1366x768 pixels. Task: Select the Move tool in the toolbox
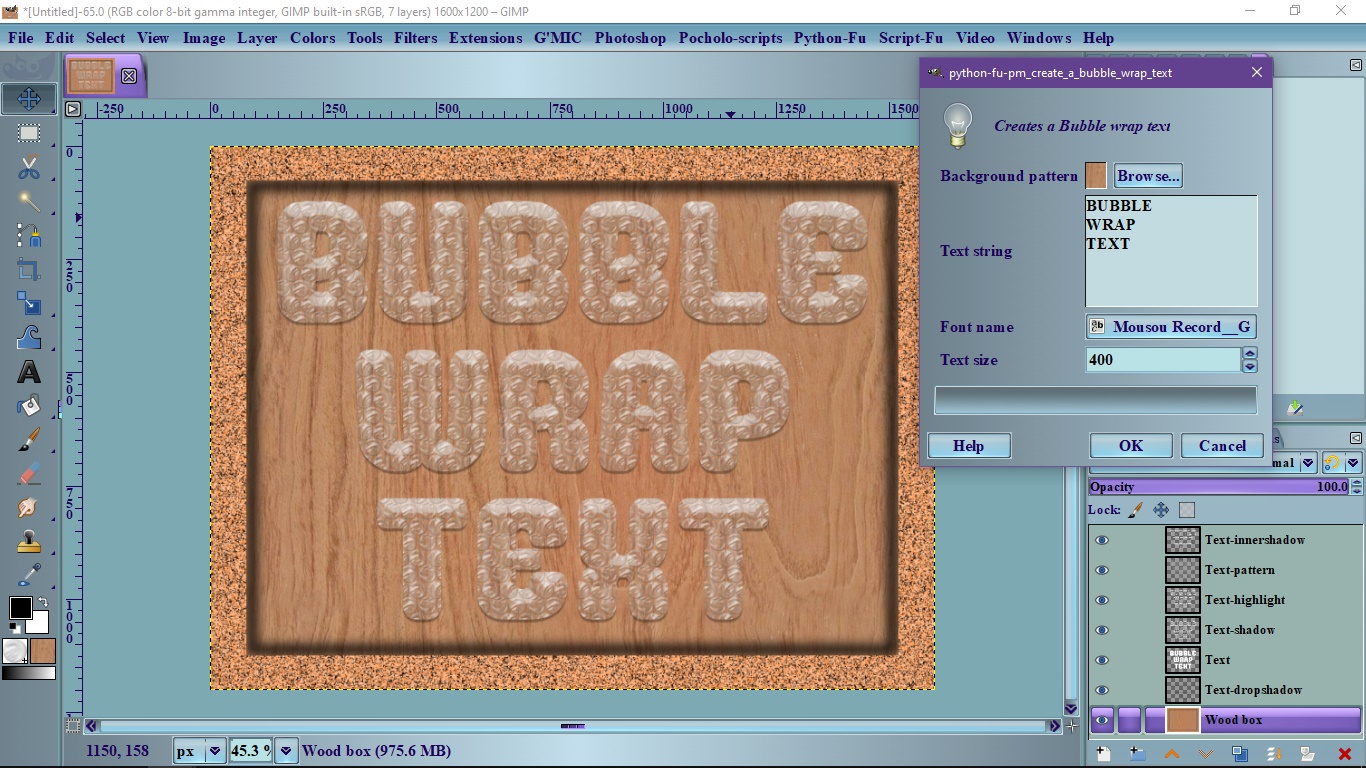coord(29,99)
